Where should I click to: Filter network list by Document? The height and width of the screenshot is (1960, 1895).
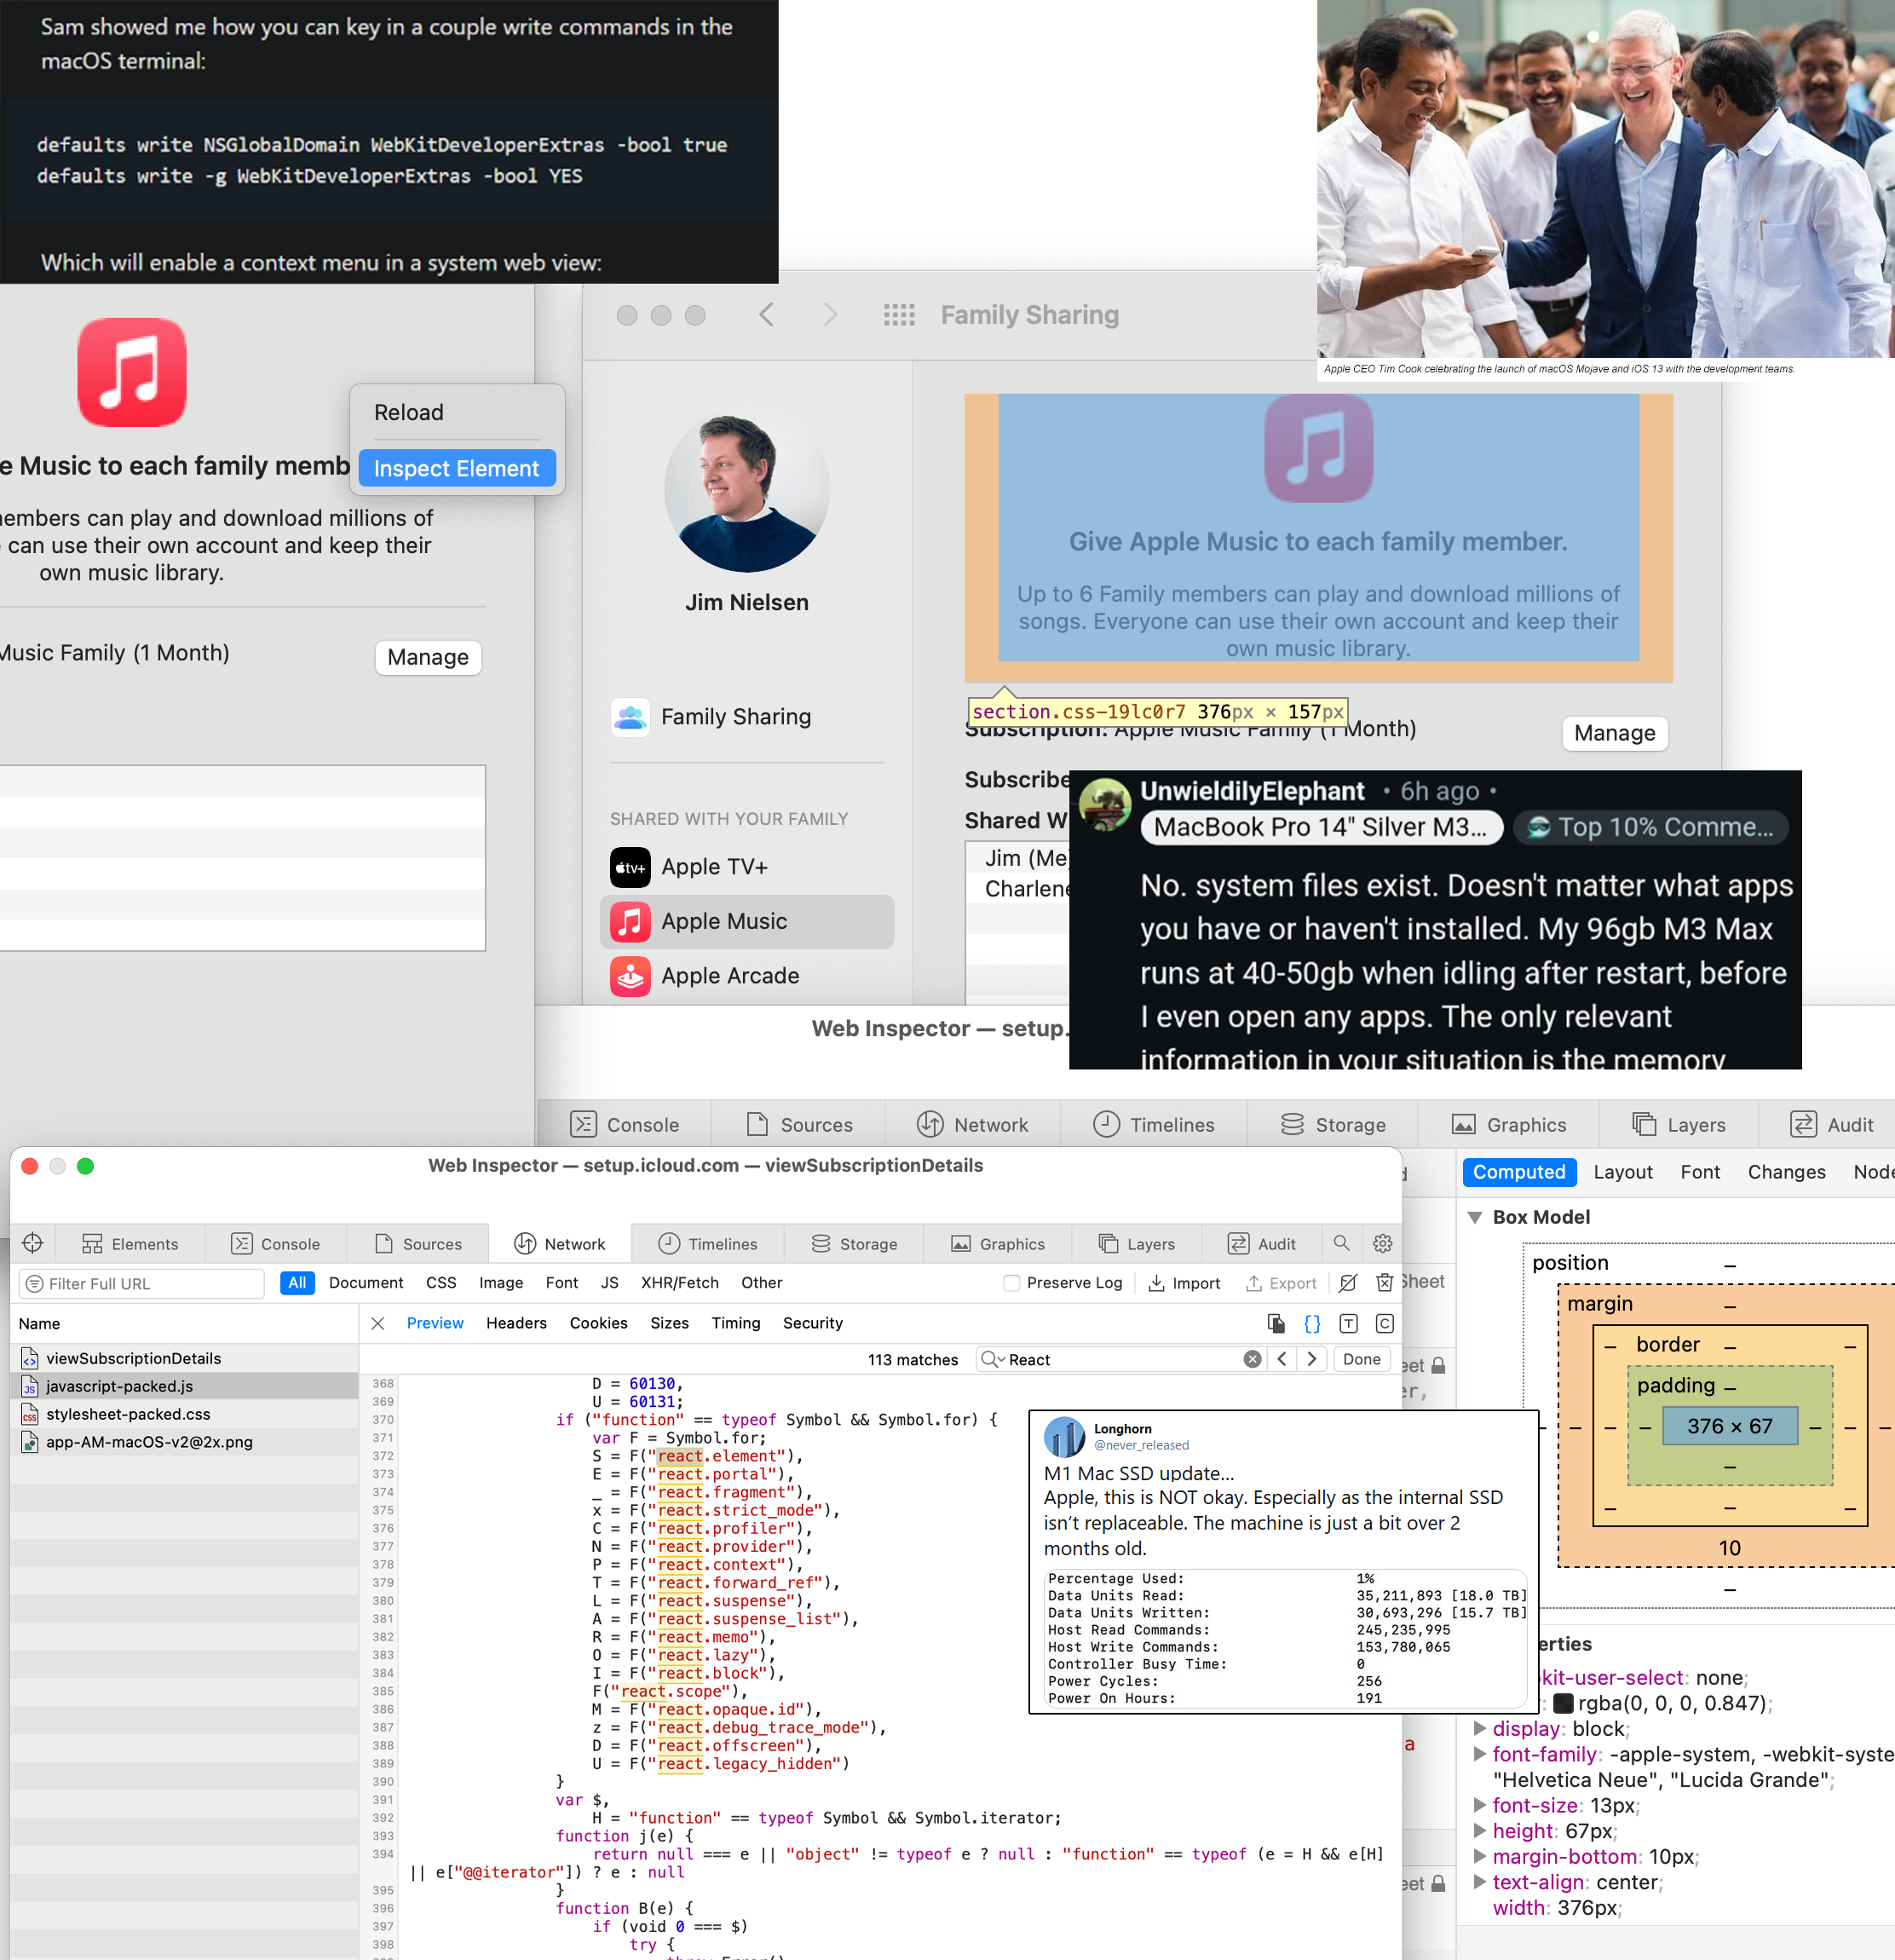[366, 1283]
